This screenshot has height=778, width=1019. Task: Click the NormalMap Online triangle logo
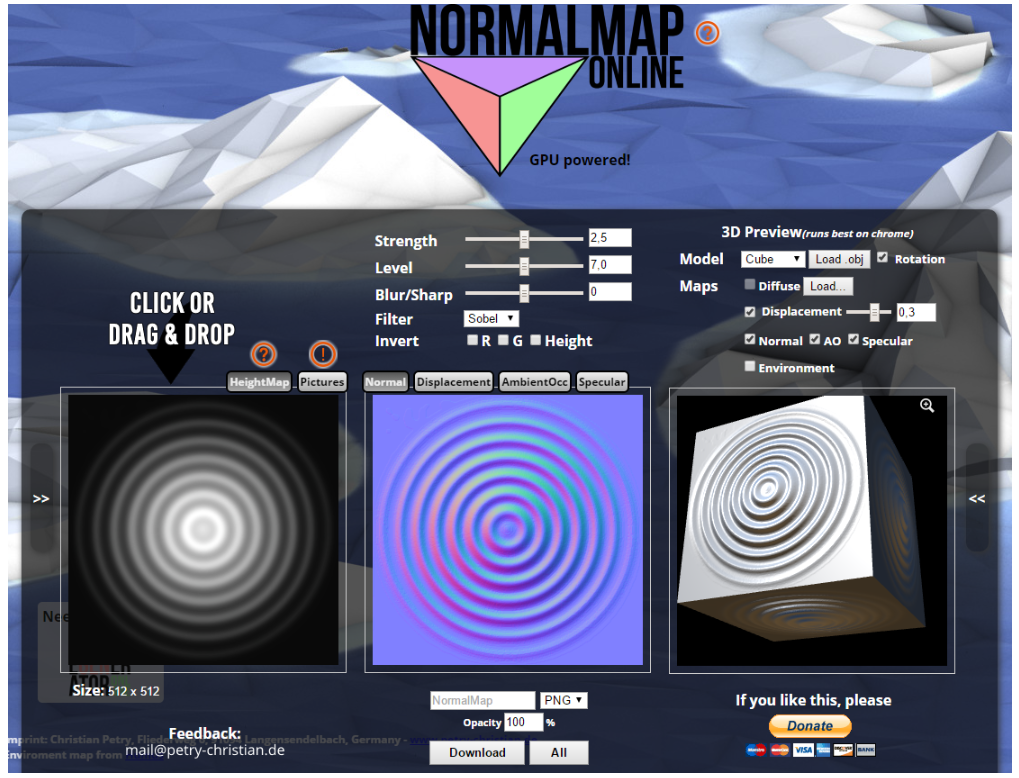pyautogui.click(x=499, y=115)
